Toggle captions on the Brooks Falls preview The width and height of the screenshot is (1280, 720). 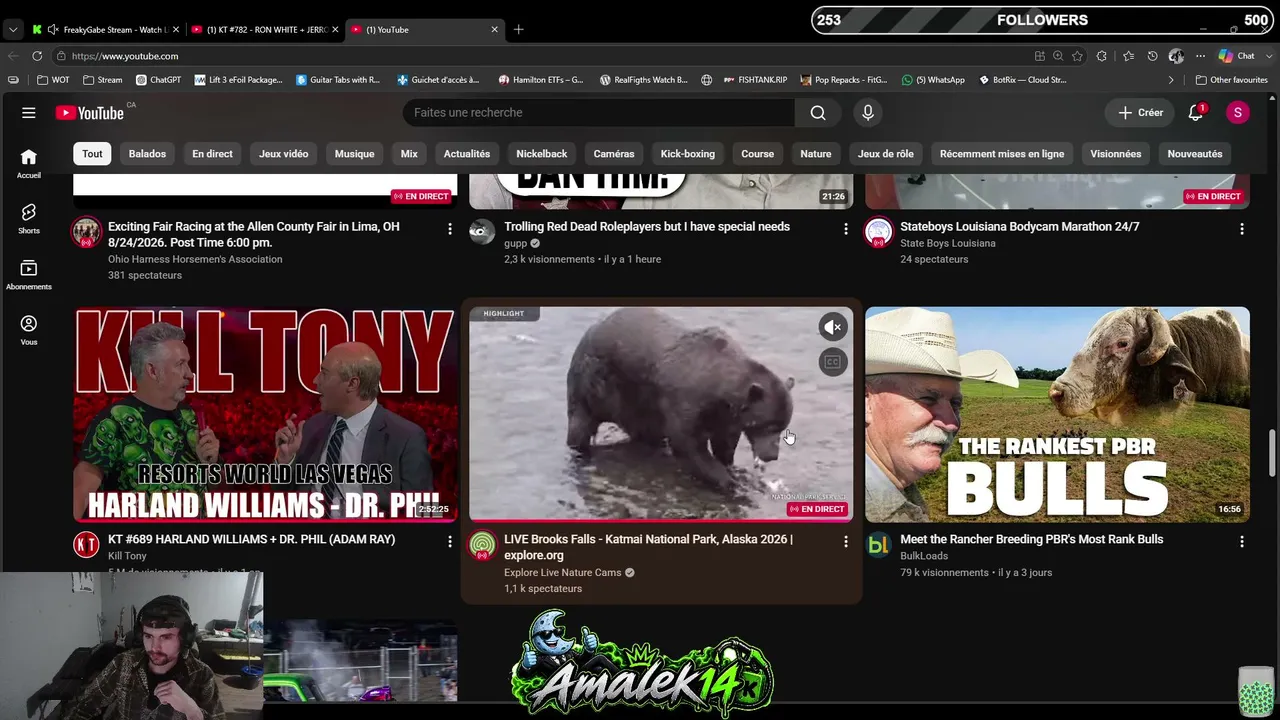(x=833, y=362)
